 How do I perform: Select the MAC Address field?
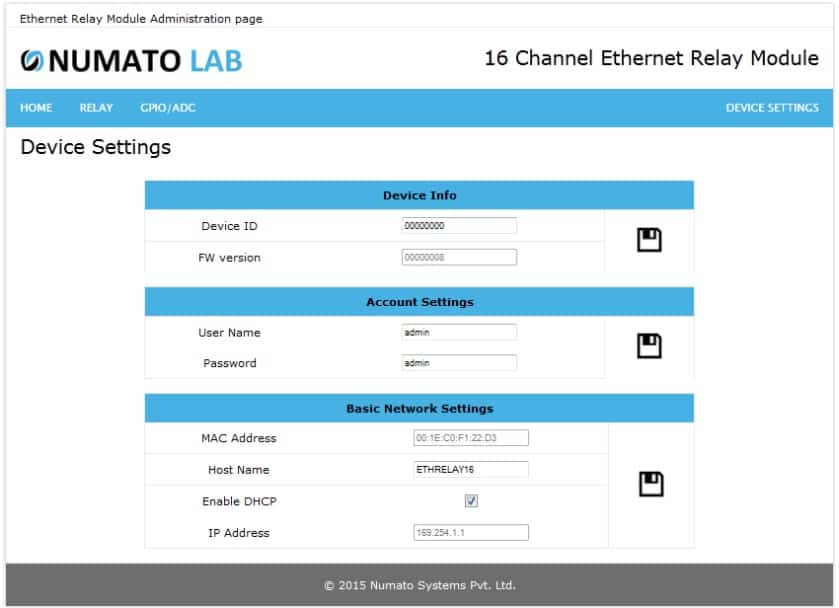(471, 438)
